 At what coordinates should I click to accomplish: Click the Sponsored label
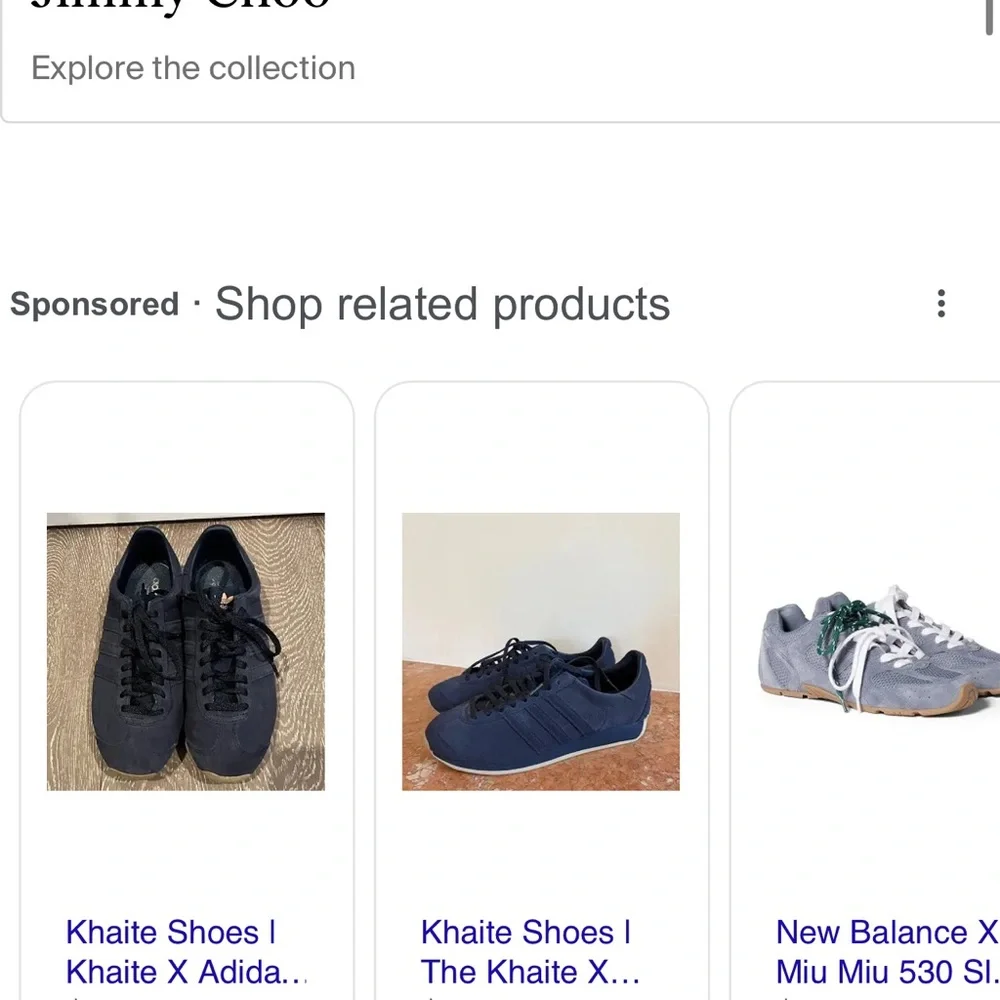point(93,304)
